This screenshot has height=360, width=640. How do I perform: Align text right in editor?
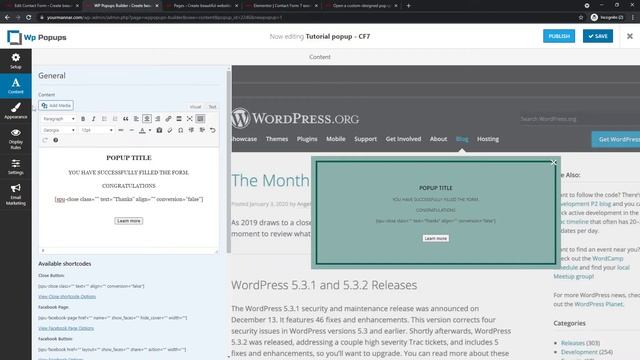click(x=158, y=119)
